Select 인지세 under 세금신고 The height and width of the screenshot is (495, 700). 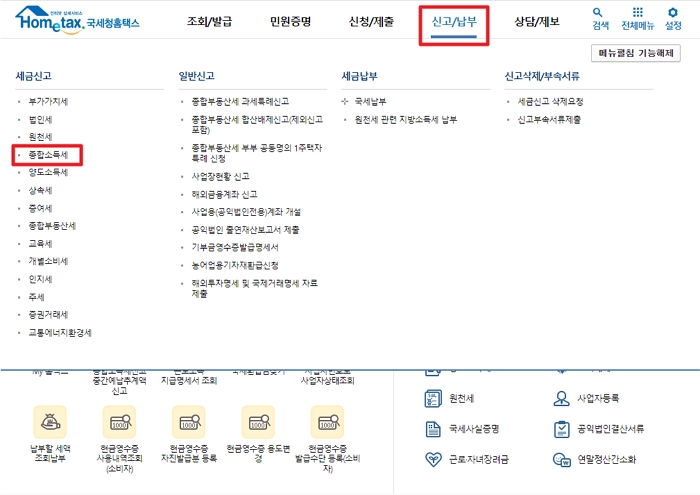tap(40, 279)
